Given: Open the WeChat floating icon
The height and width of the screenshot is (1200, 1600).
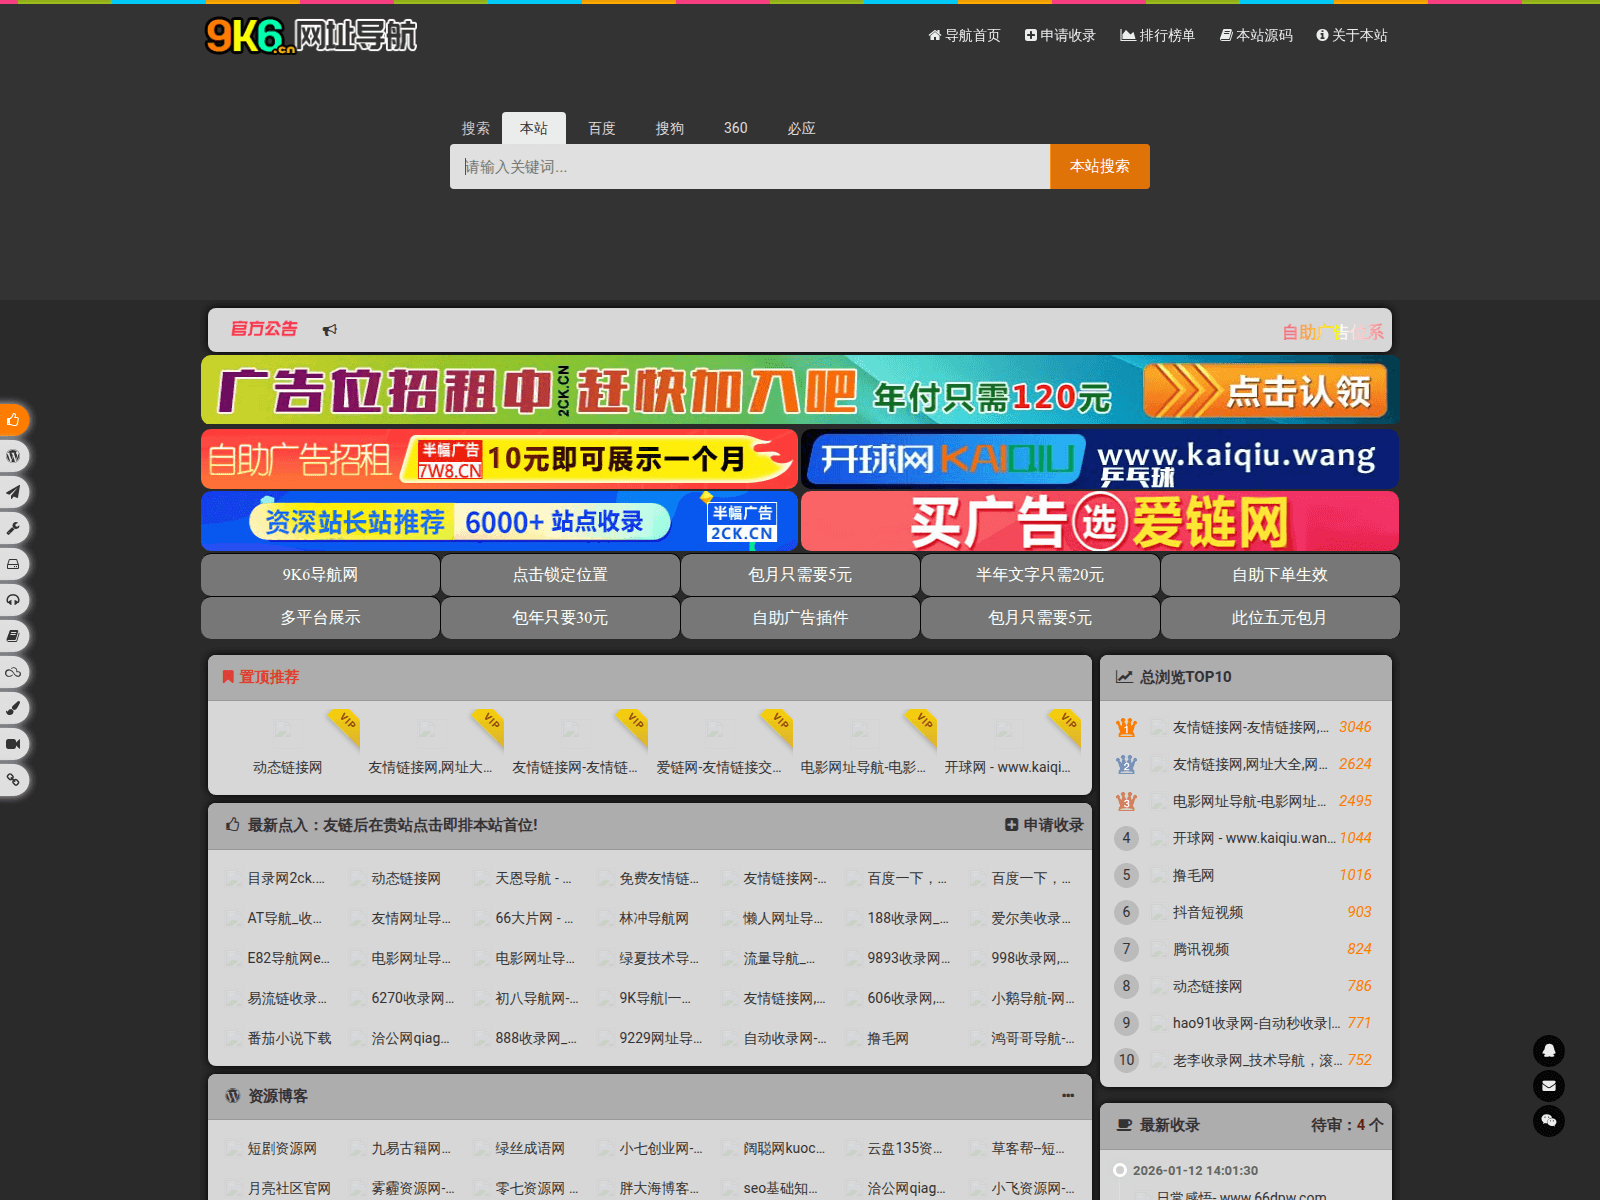Looking at the screenshot, I should coord(1548,1121).
